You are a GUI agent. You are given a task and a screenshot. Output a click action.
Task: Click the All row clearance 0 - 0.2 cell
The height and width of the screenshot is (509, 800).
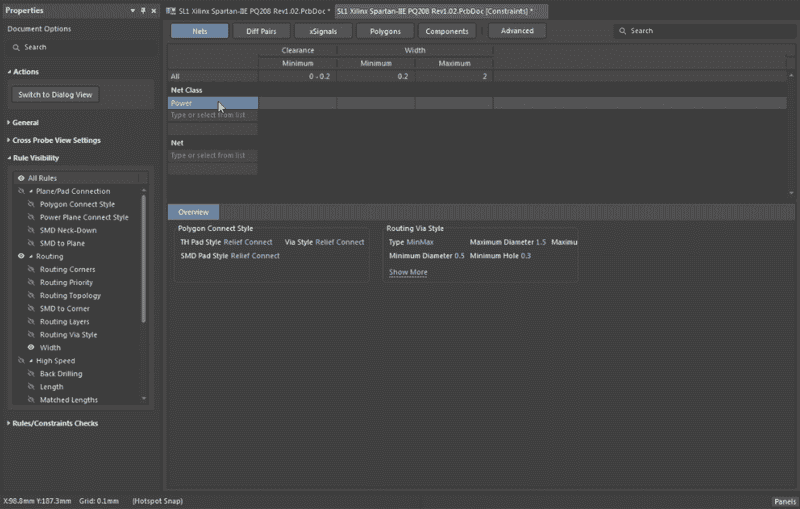pyautogui.click(x=297, y=77)
